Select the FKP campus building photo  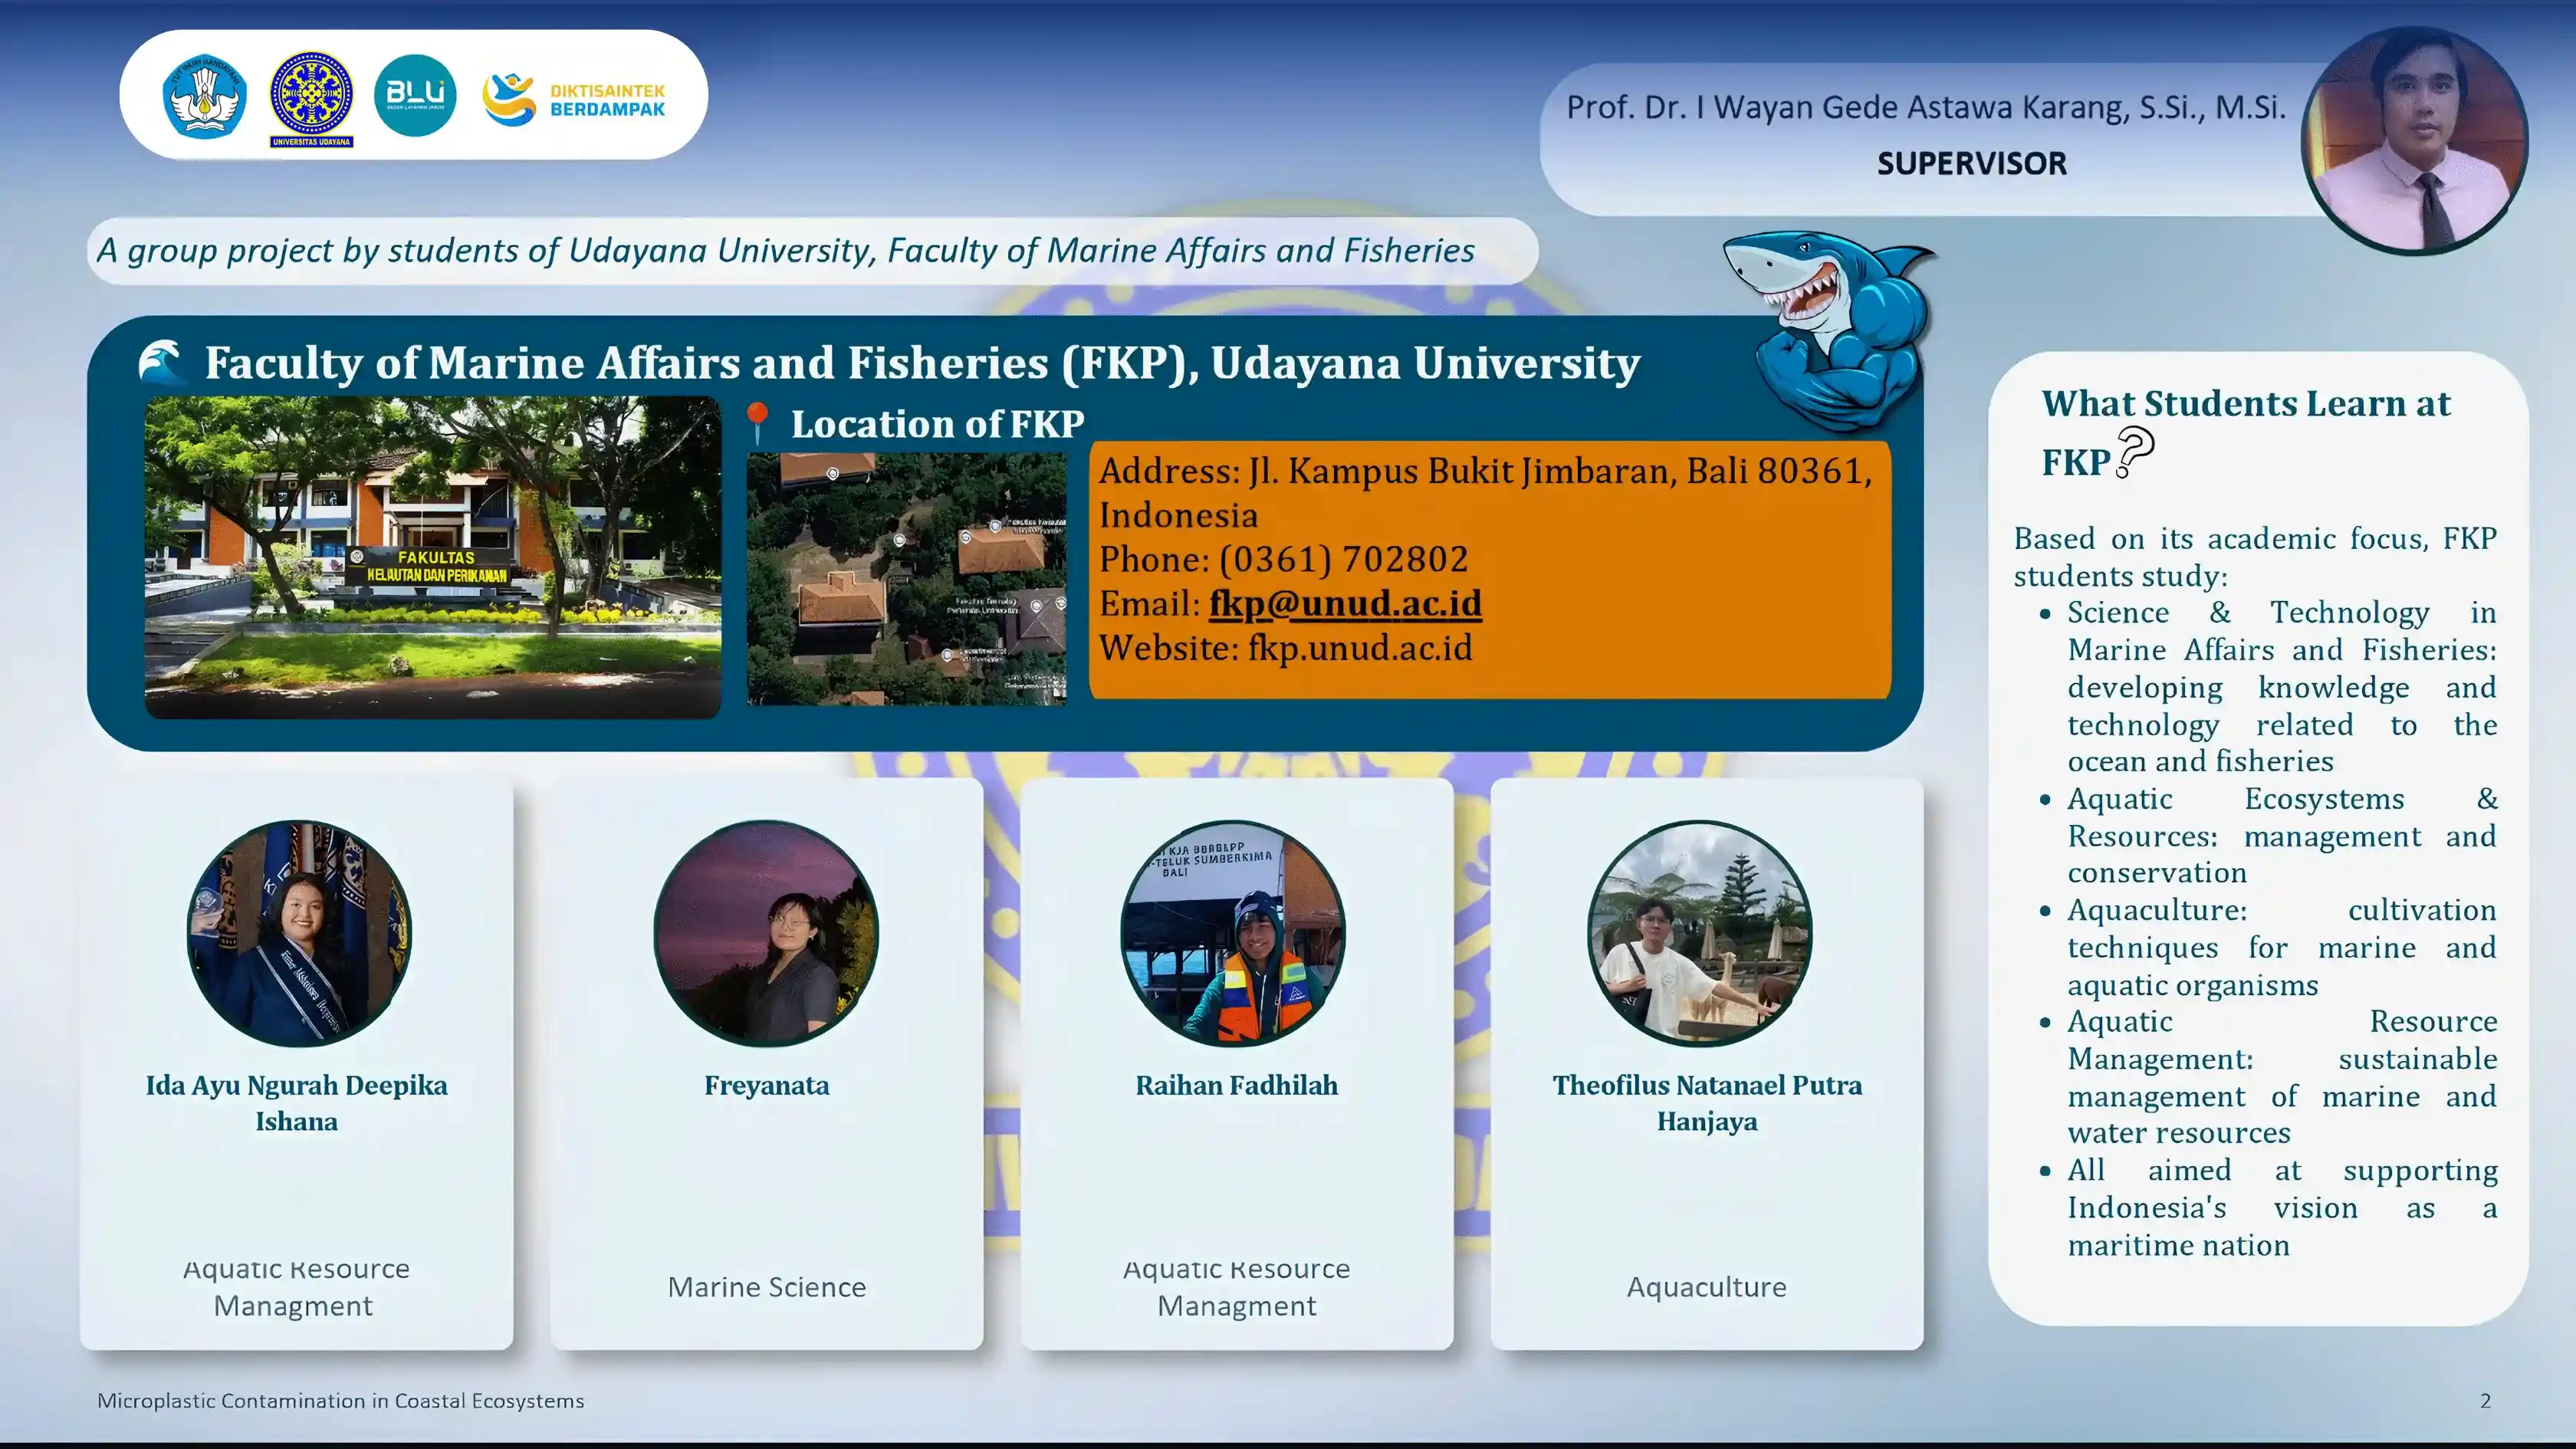point(433,557)
